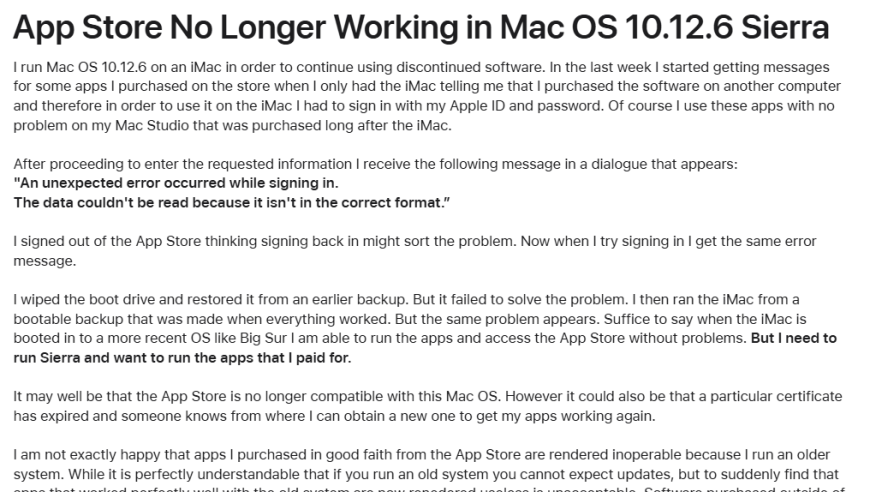870x492 pixels.
Task: Click the phrase "particular certificate"
Action: click(x=776, y=397)
